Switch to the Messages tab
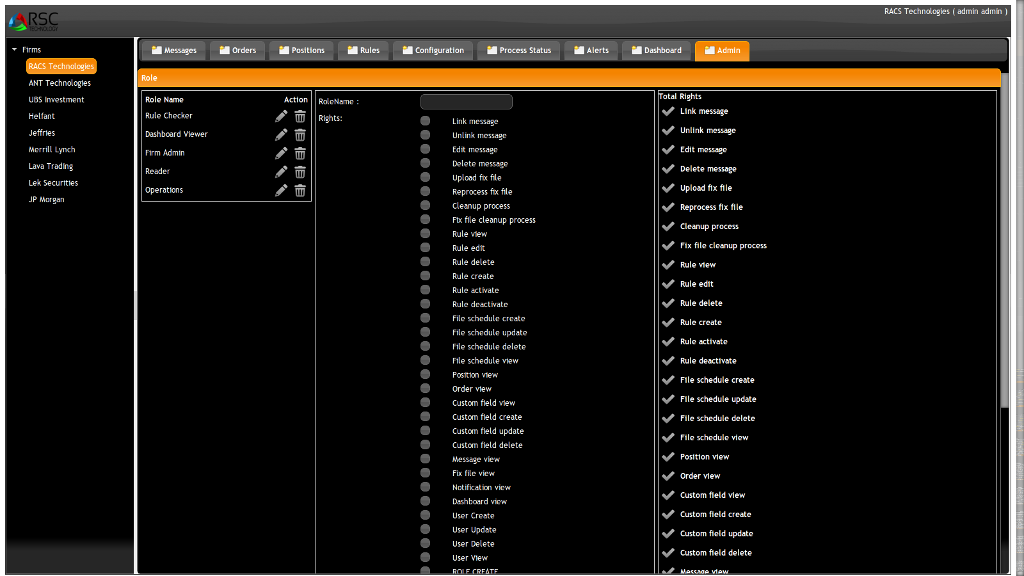This screenshot has width=1024, height=576. coord(174,50)
